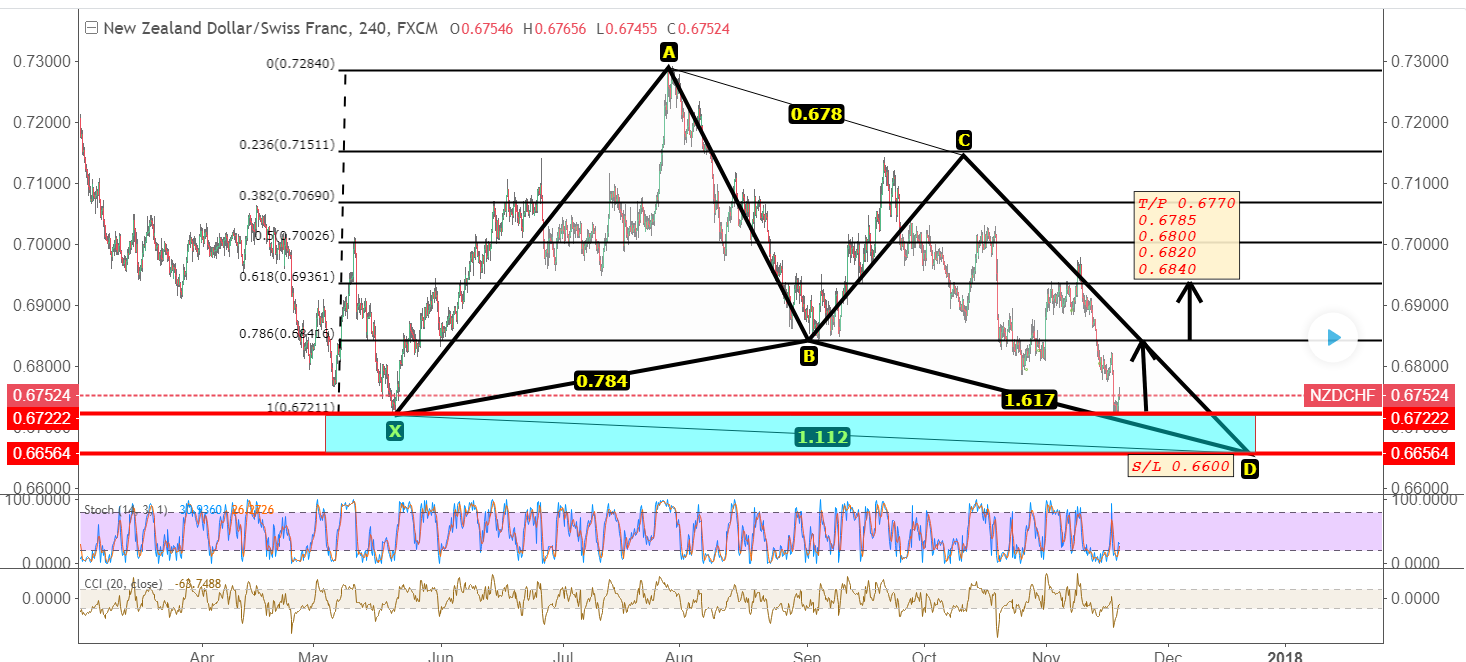This screenshot has height=662, width=1466.
Task: Select the X pattern origin marker
Action: [395, 431]
